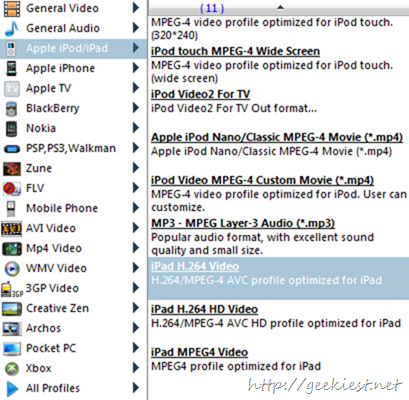This screenshot has width=409, height=400.
Task: Expand the Apple TV submenu arrow
Action: point(135,88)
